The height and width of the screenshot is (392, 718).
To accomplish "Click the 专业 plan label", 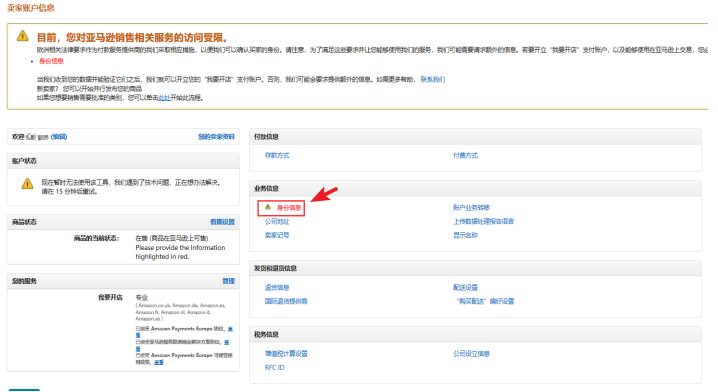I will click(141, 297).
